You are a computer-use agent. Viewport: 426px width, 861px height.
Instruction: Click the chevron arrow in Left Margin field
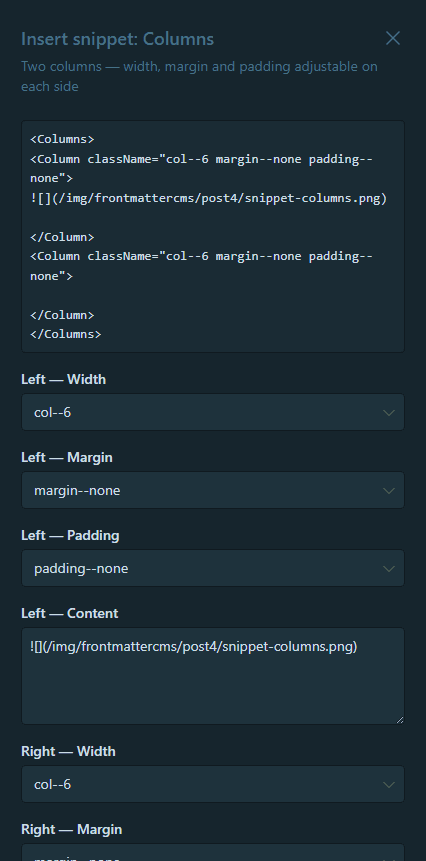[x=389, y=490]
